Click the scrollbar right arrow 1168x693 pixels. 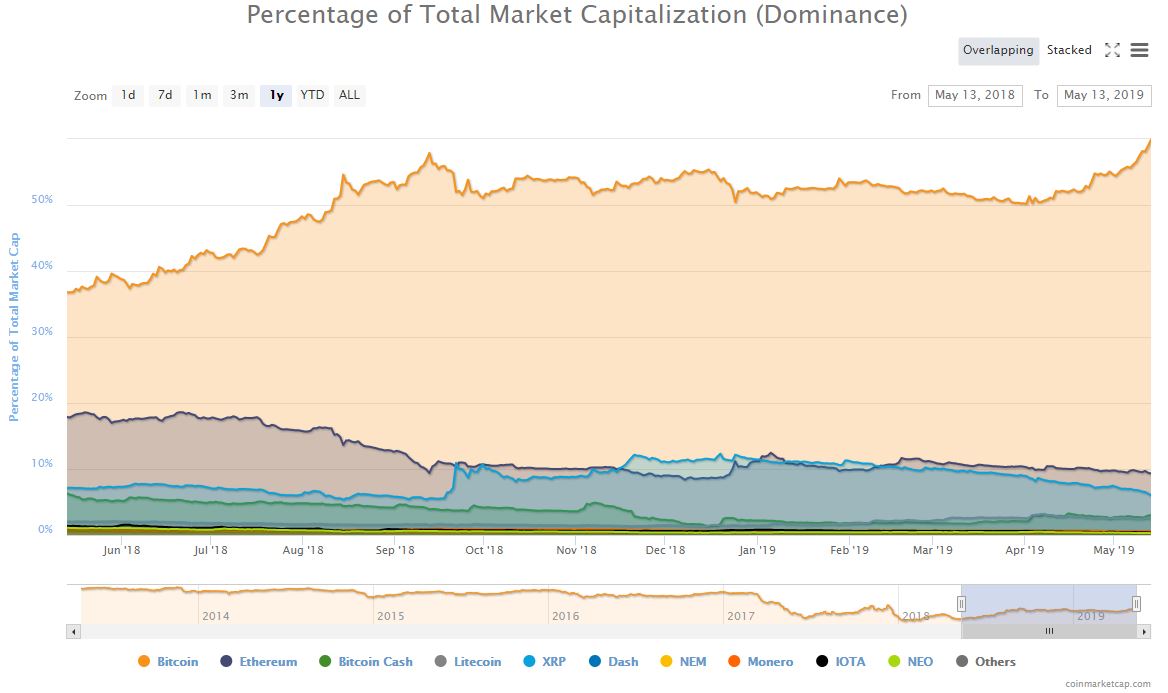1144,631
